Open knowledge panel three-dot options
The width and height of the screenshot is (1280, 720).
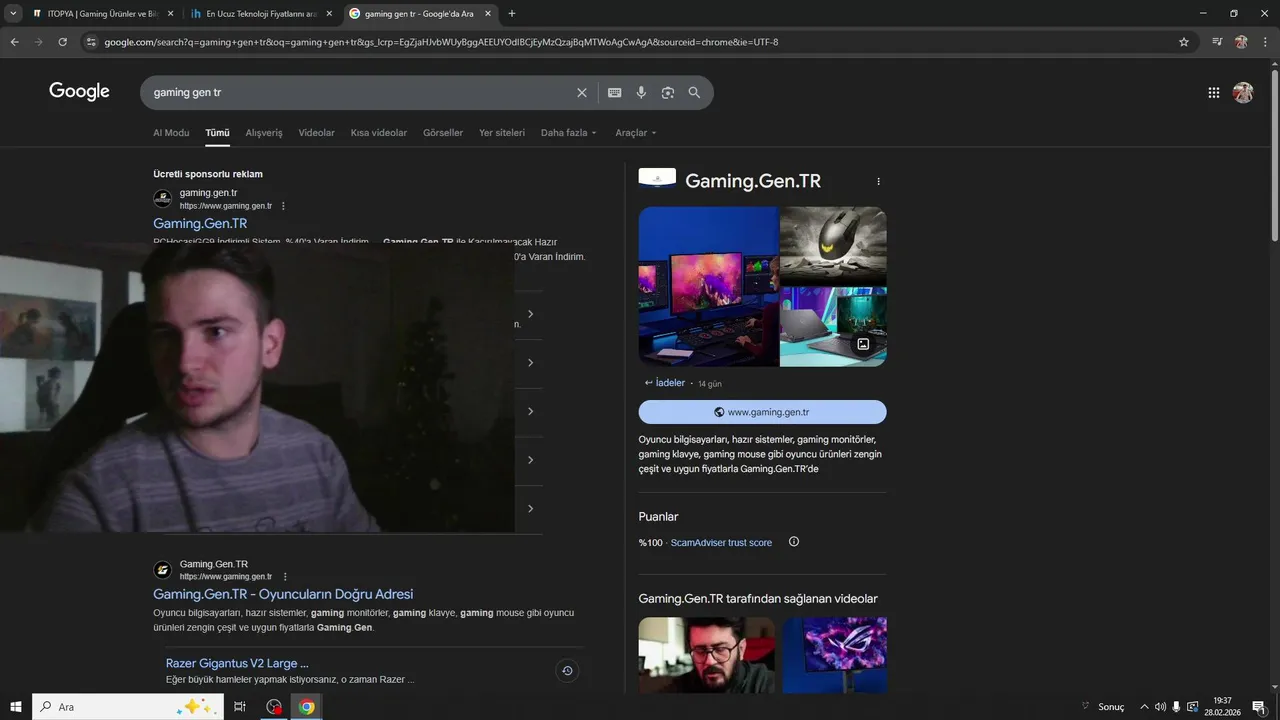pos(879,182)
